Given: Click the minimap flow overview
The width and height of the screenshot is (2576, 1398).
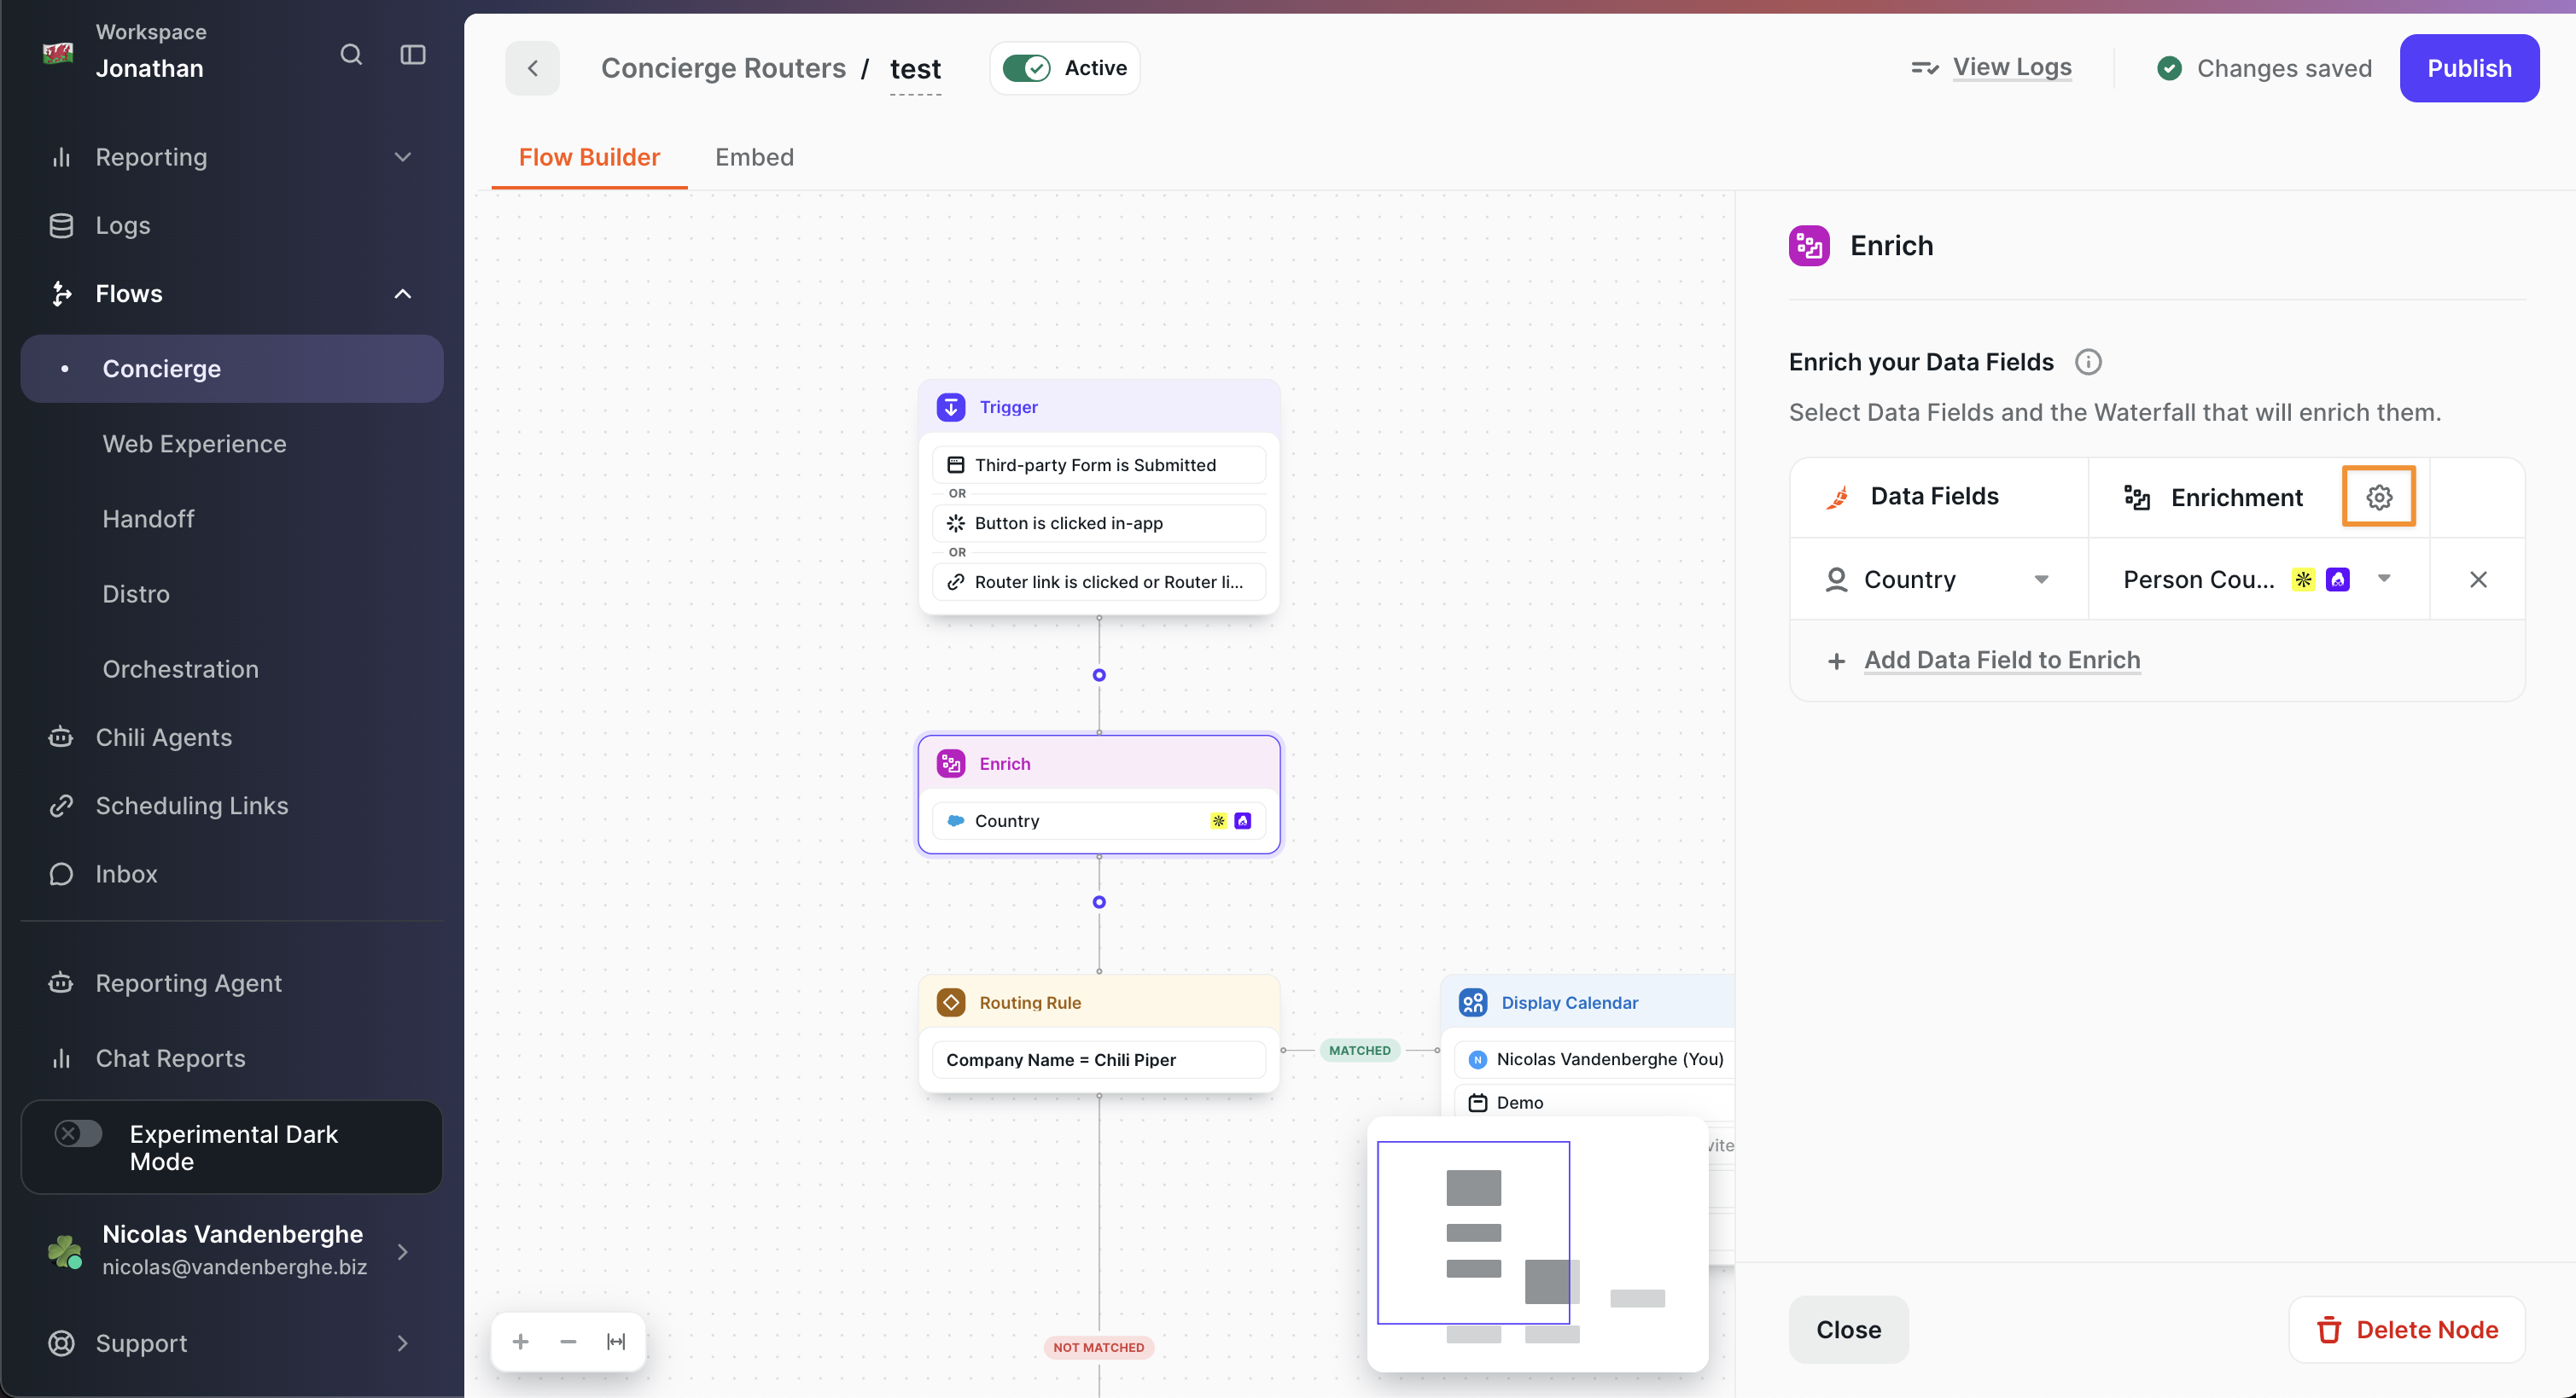Looking at the screenshot, I should click(1537, 1244).
